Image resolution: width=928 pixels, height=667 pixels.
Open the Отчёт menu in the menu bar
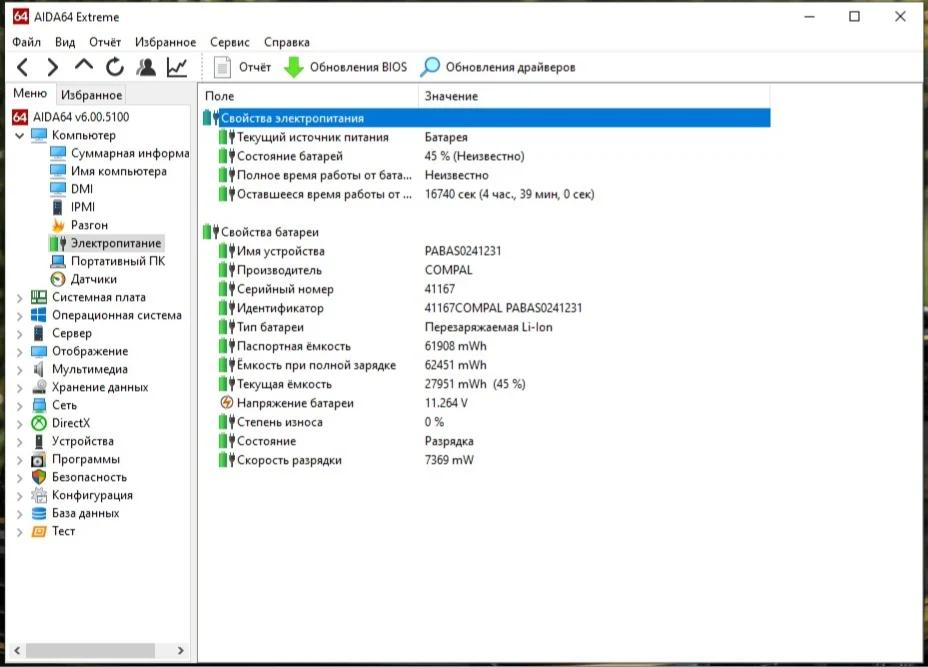pyautogui.click(x=105, y=42)
